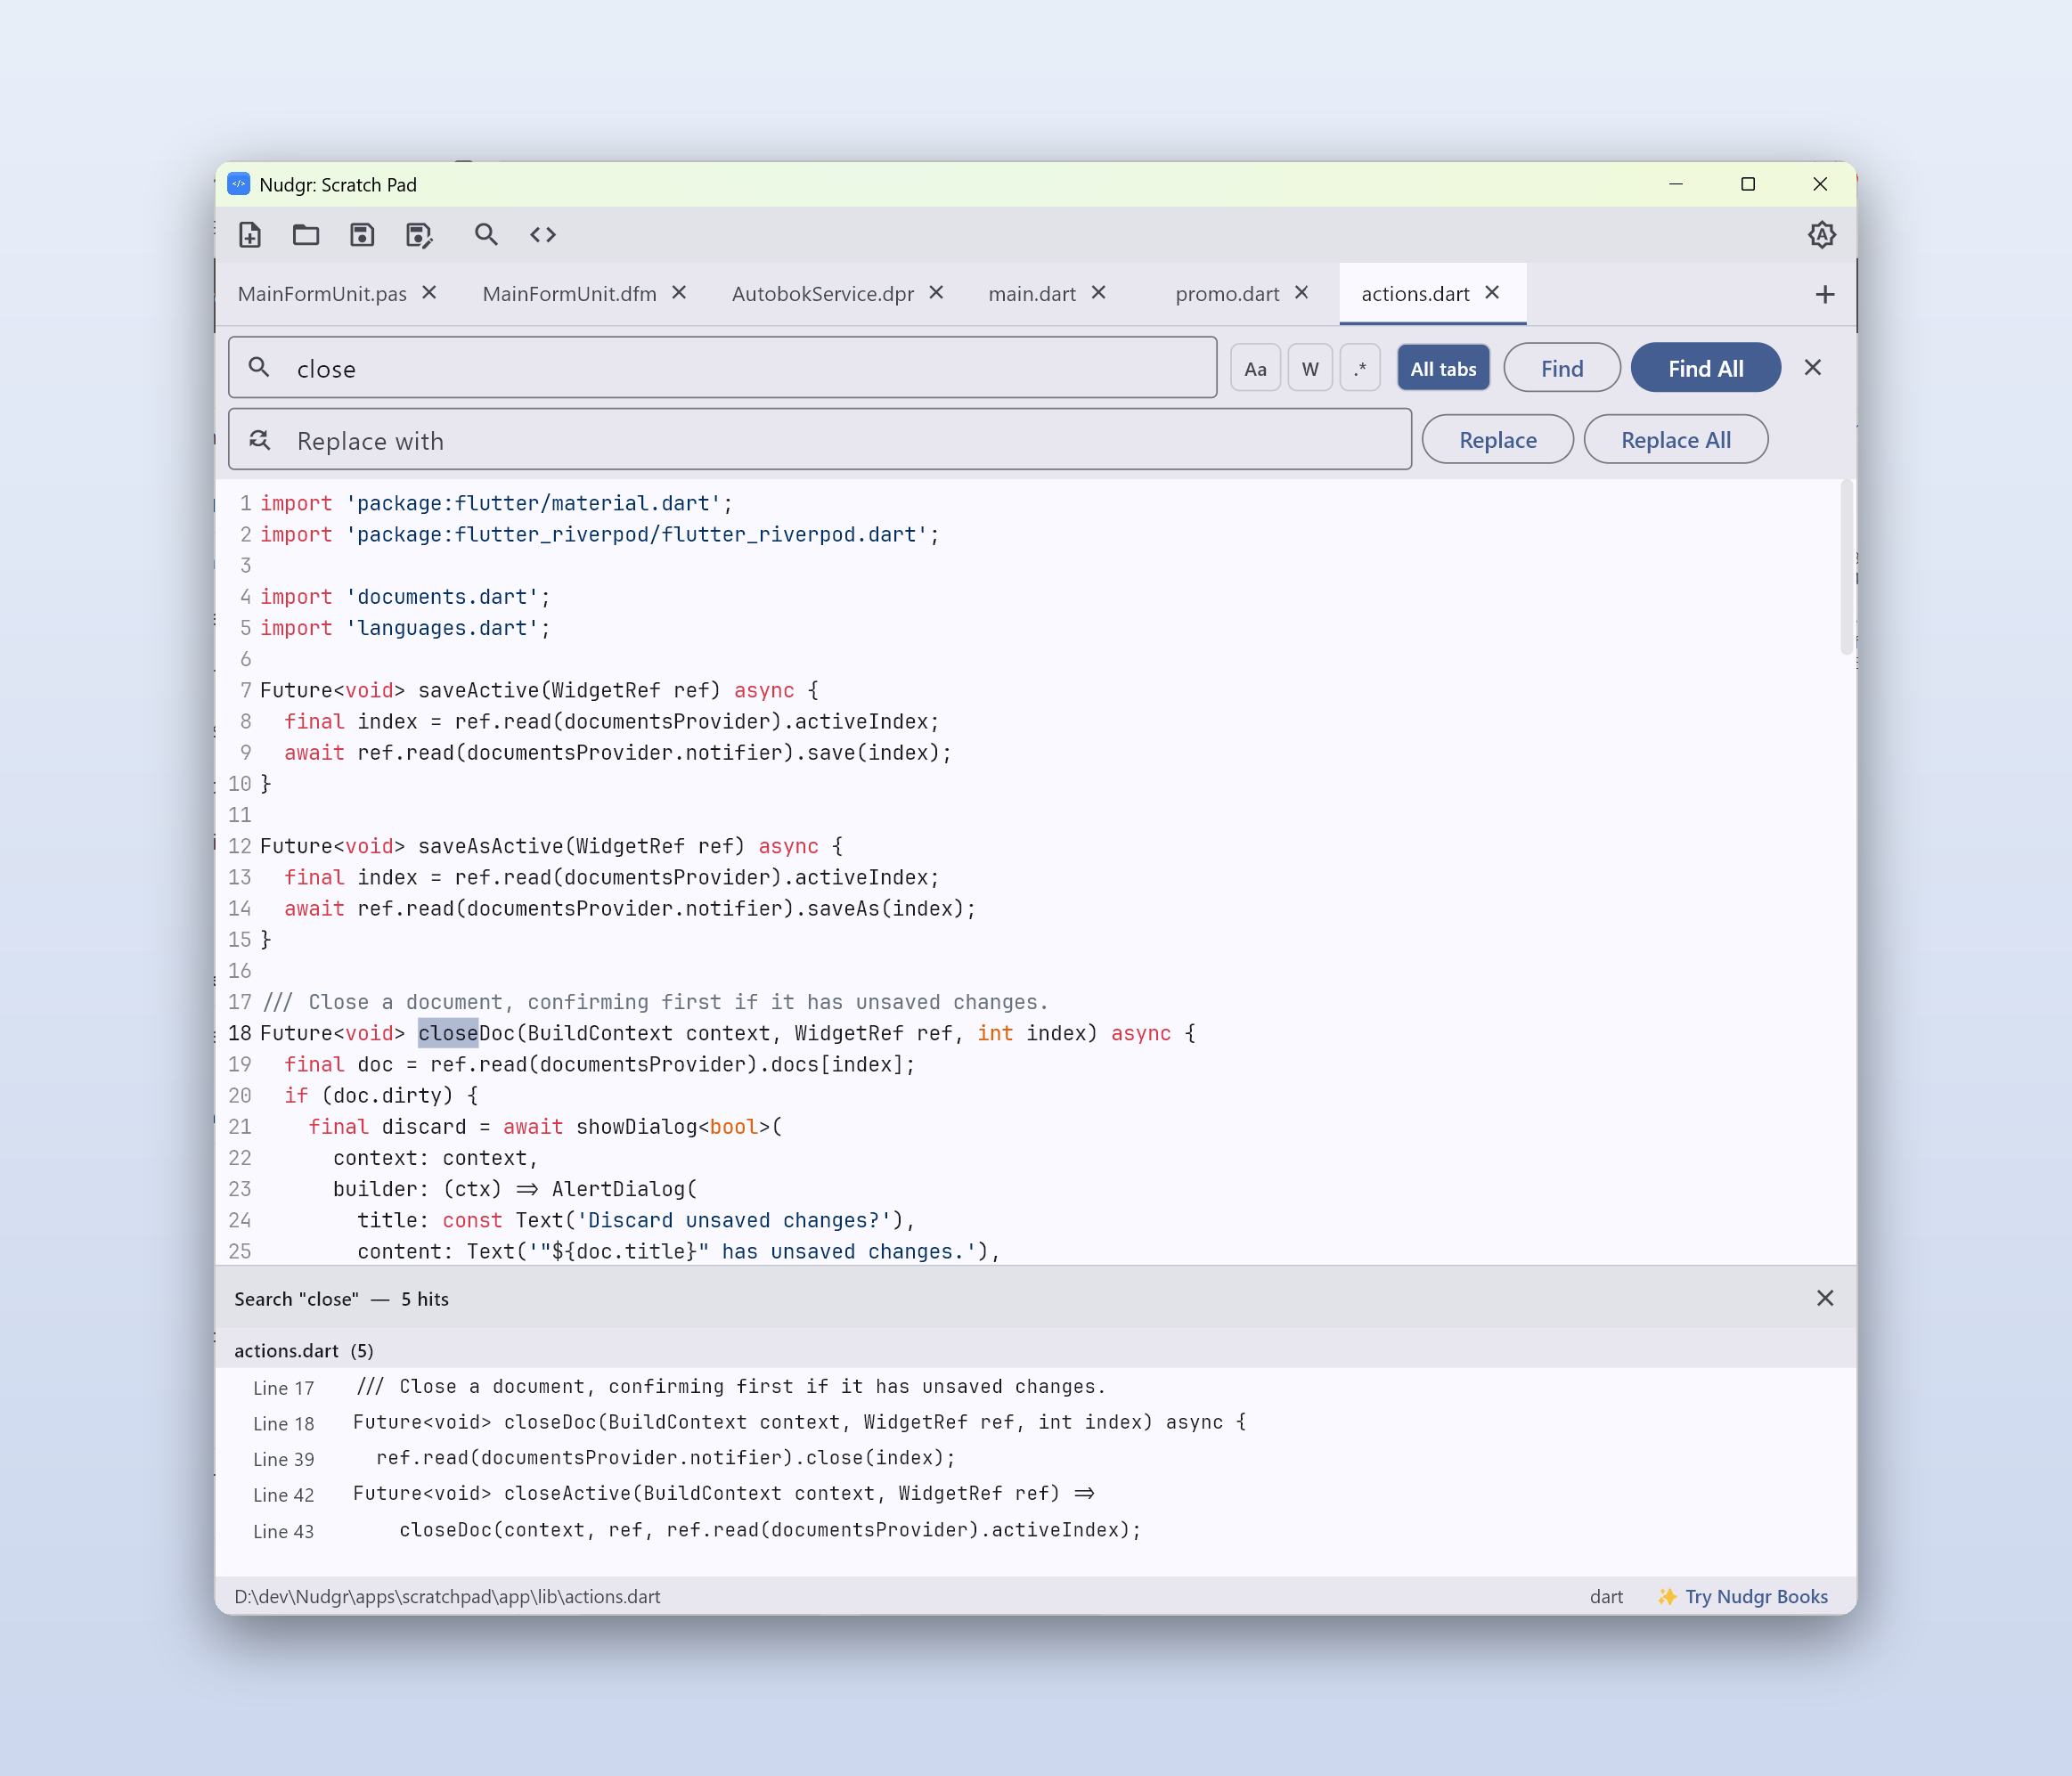Click the New file toolbar icon
Viewport: 2072px width, 1776px height.
tap(250, 235)
